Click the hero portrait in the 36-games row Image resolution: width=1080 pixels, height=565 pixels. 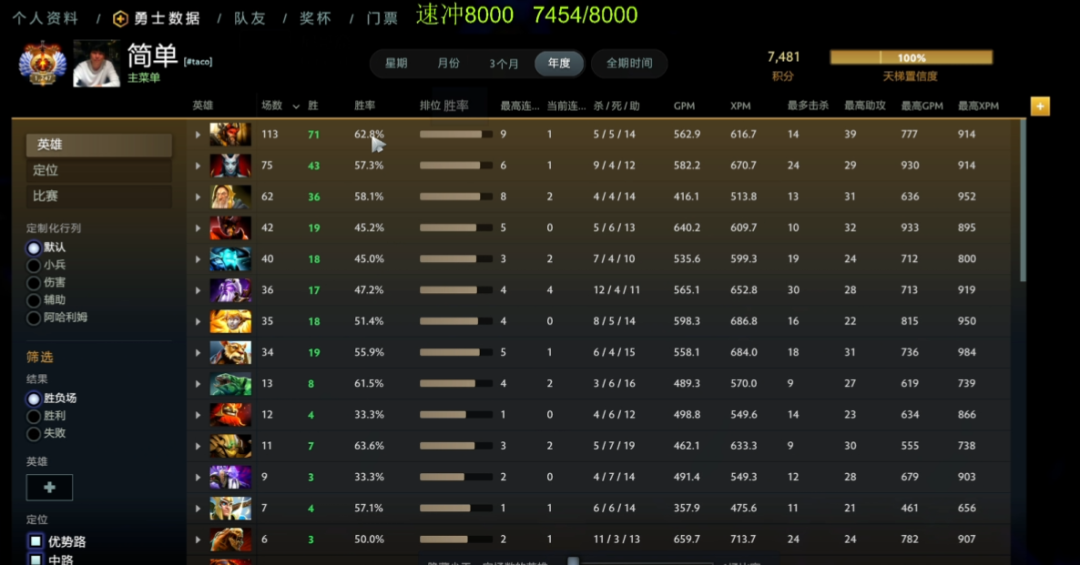click(230, 290)
